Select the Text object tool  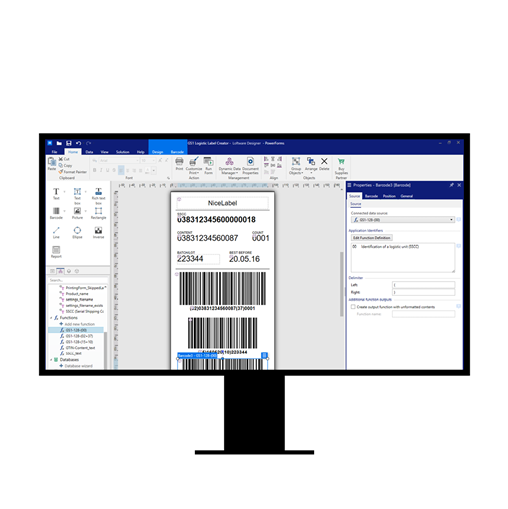click(56, 193)
